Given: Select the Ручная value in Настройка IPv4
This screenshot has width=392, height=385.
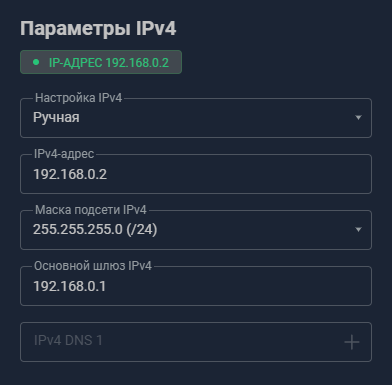Looking at the screenshot, I should (56, 117).
